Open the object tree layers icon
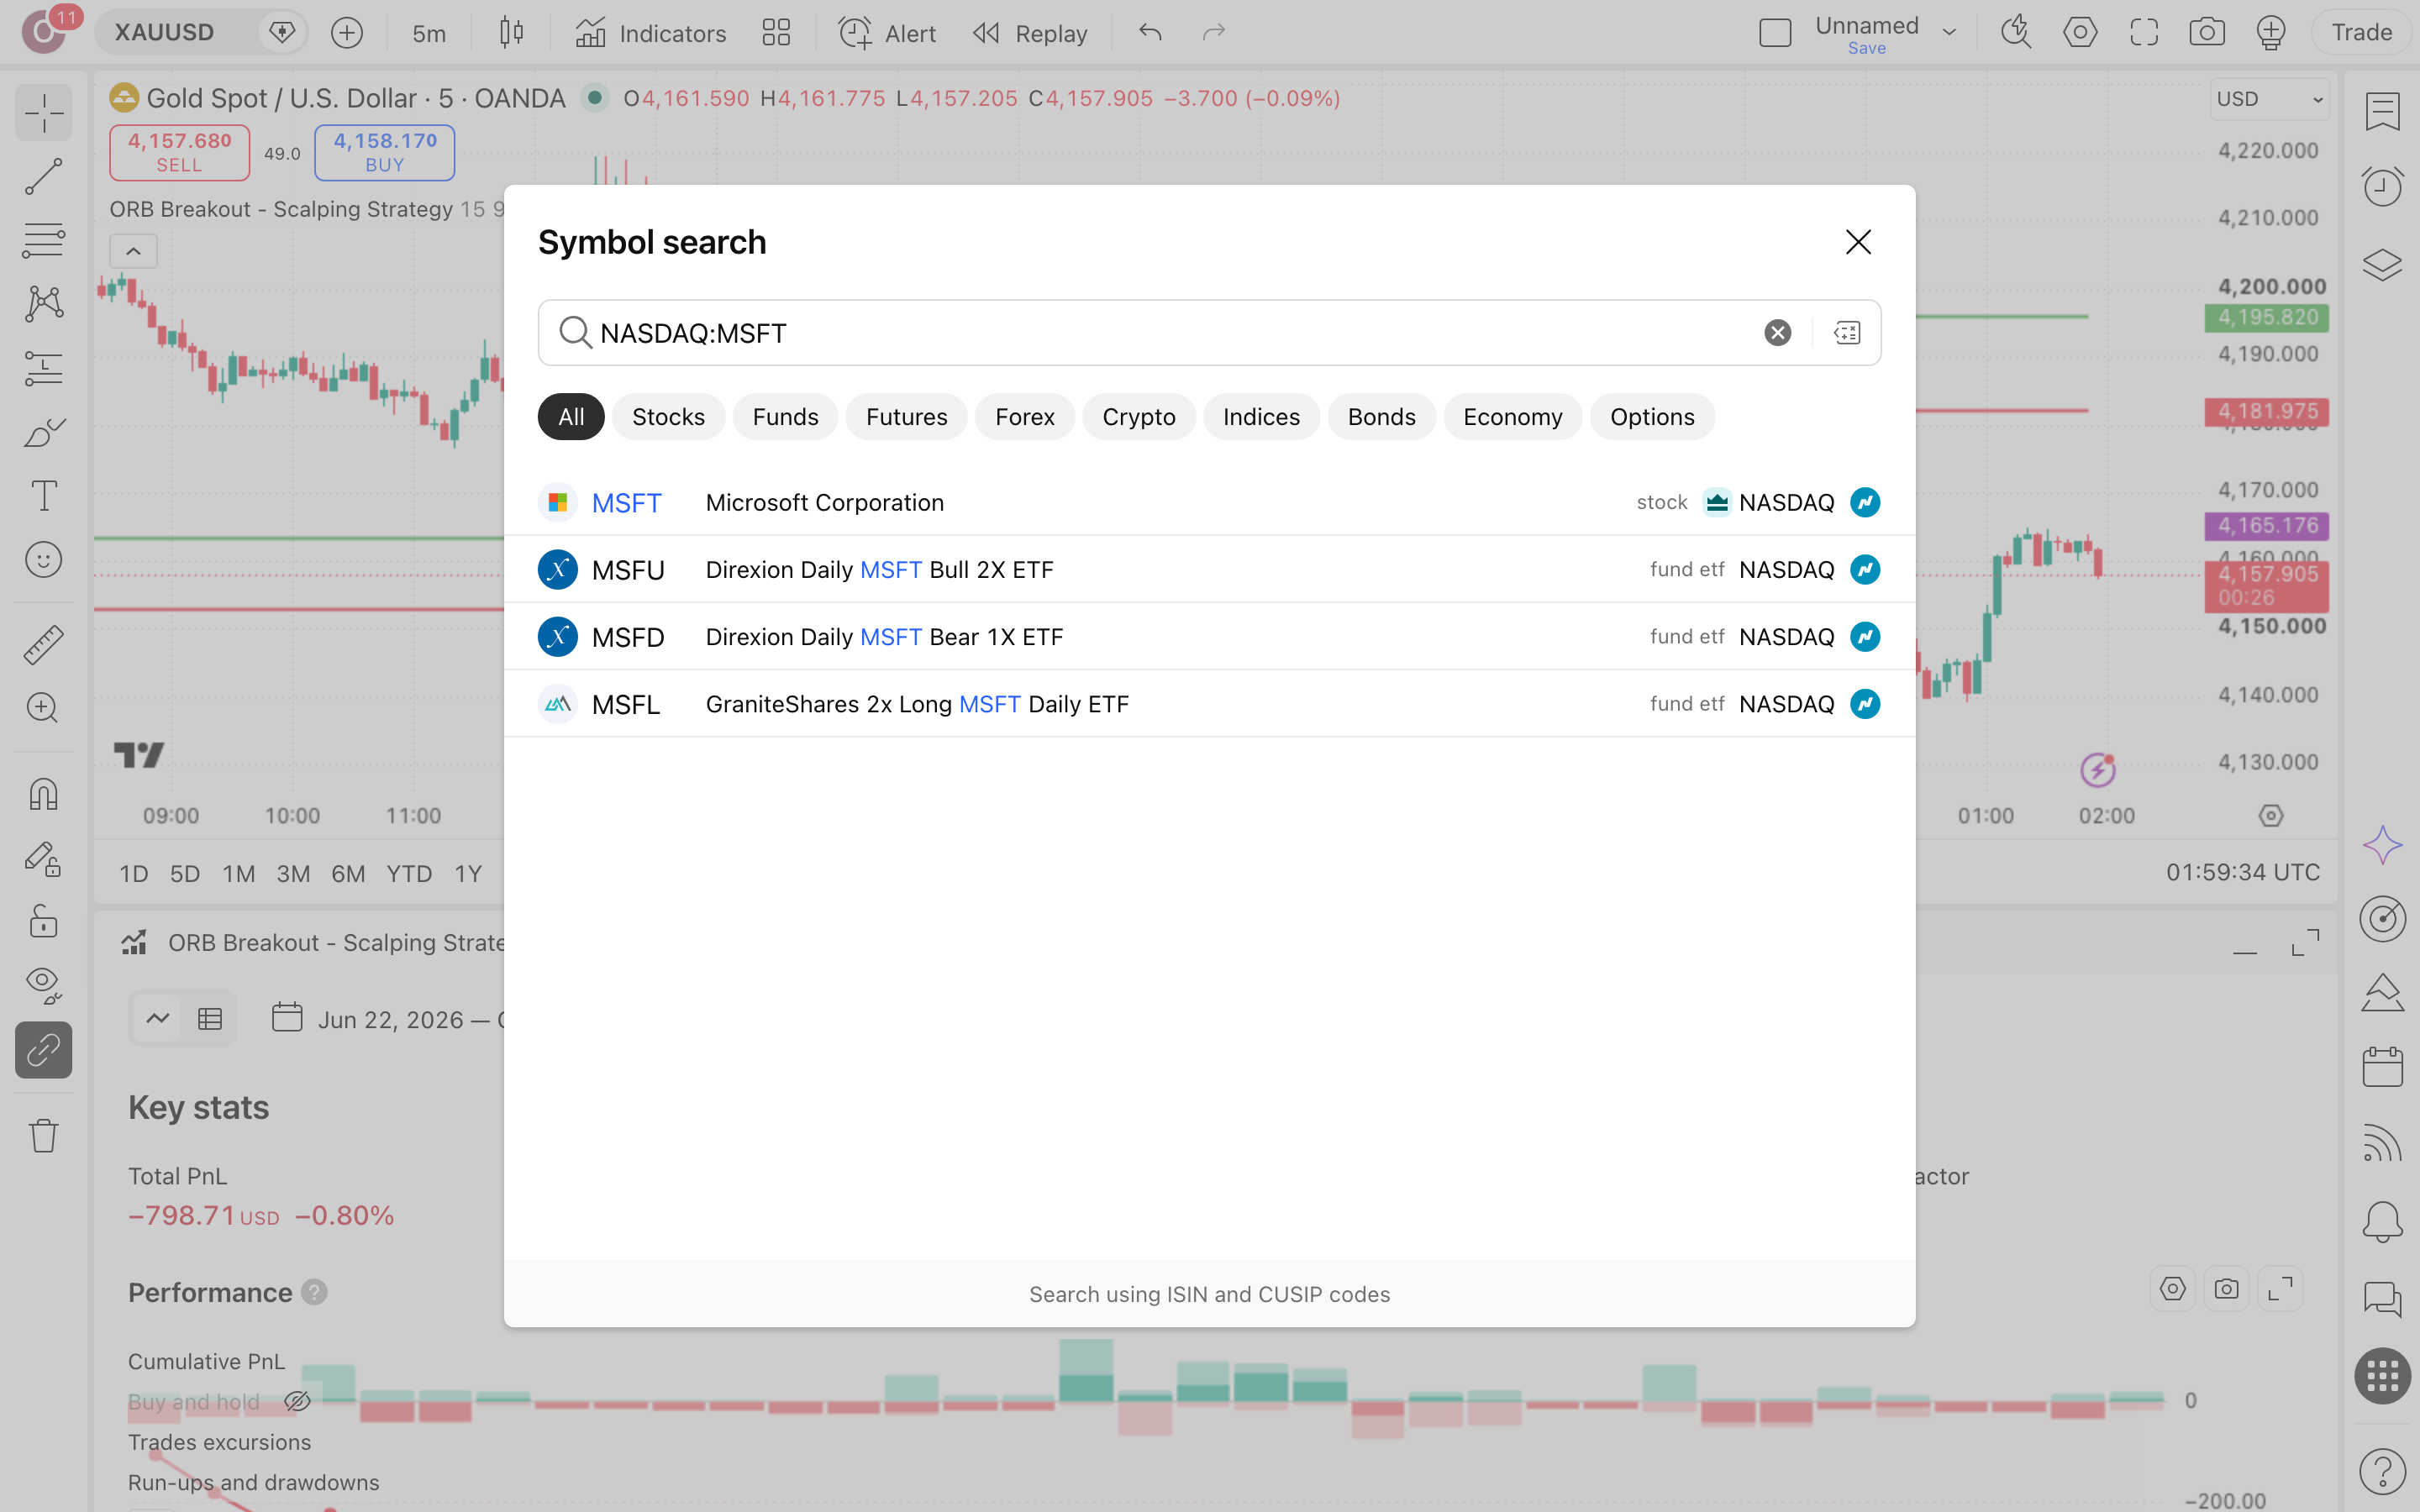Image resolution: width=2420 pixels, height=1512 pixels. click(2382, 264)
